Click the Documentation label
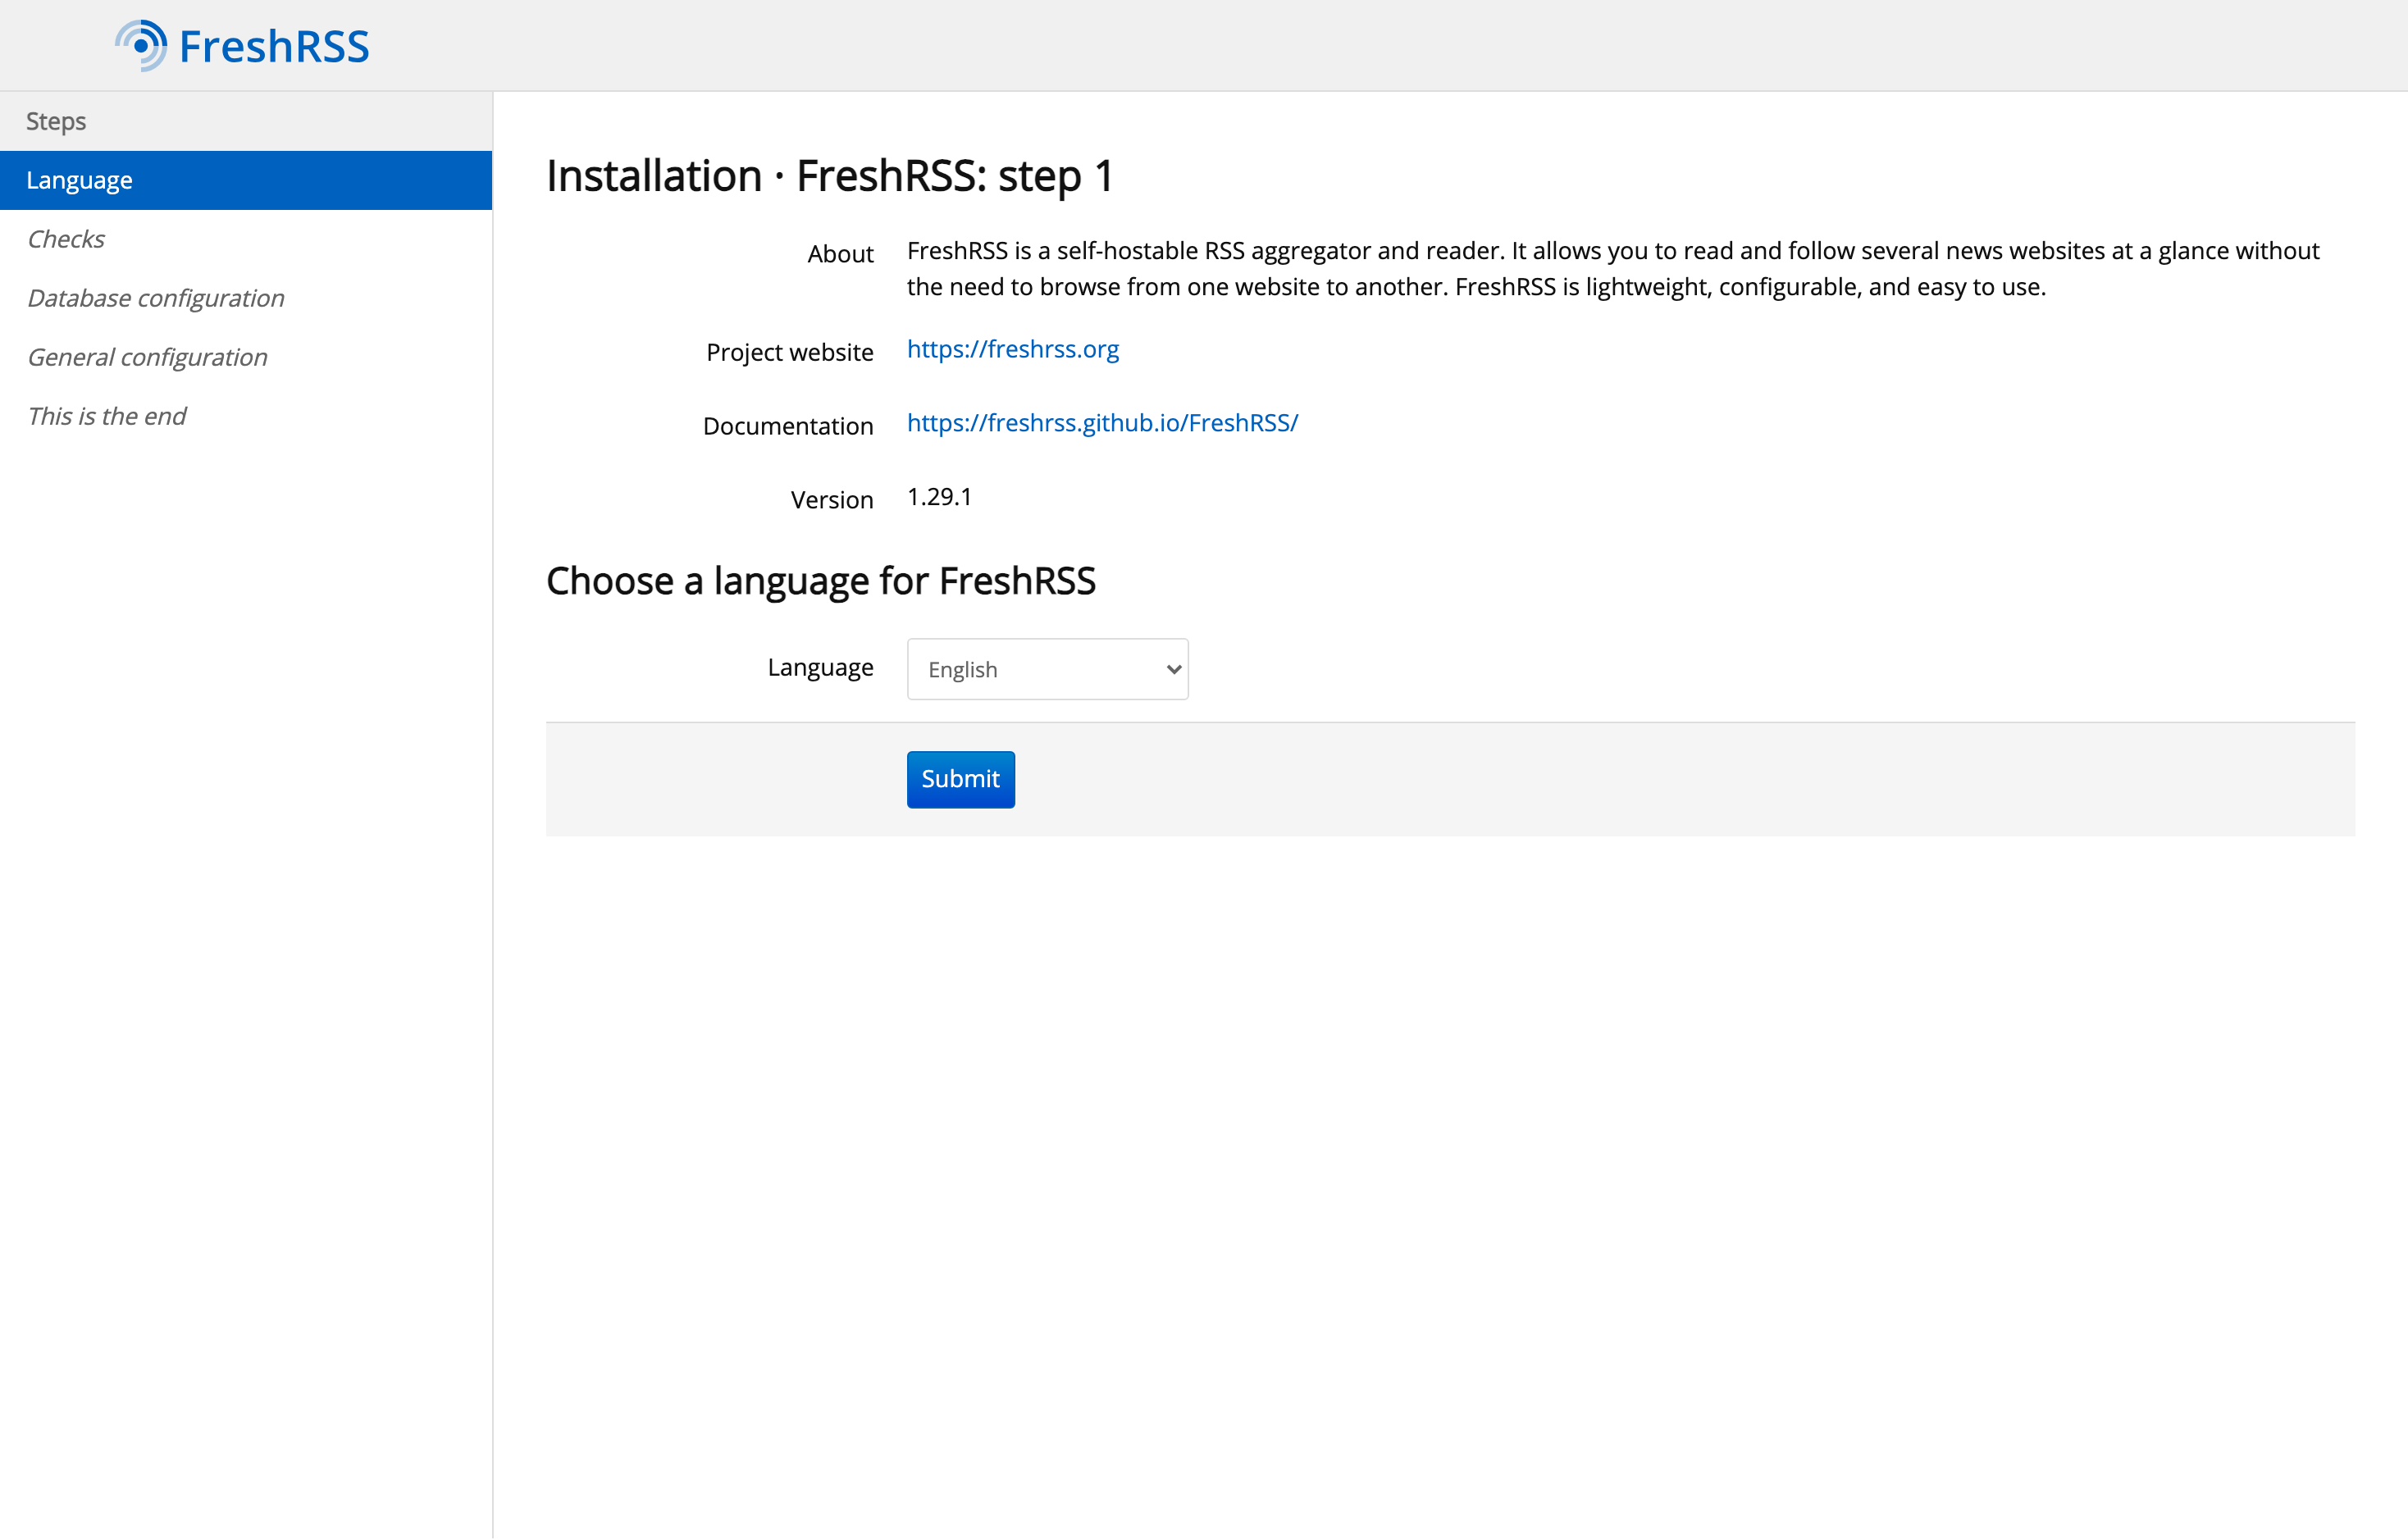The width and height of the screenshot is (2408, 1540). point(787,426)
